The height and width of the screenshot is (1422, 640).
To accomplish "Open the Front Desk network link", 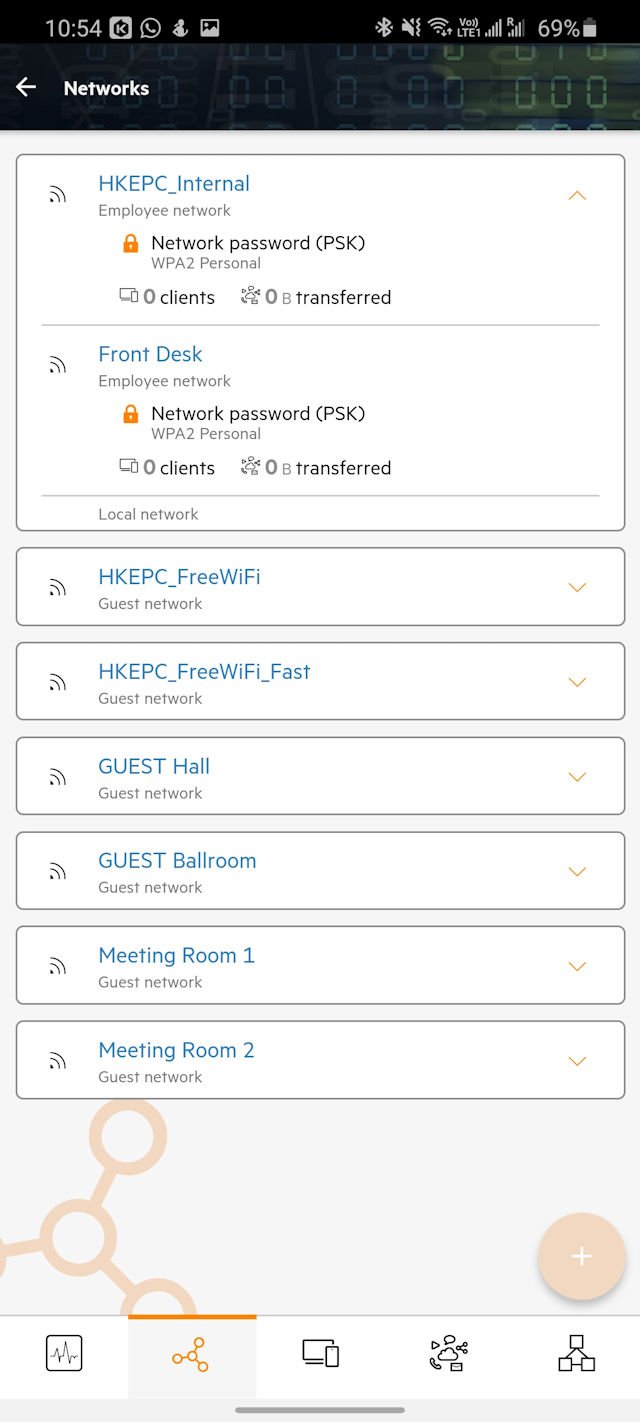I will point(150,354).
